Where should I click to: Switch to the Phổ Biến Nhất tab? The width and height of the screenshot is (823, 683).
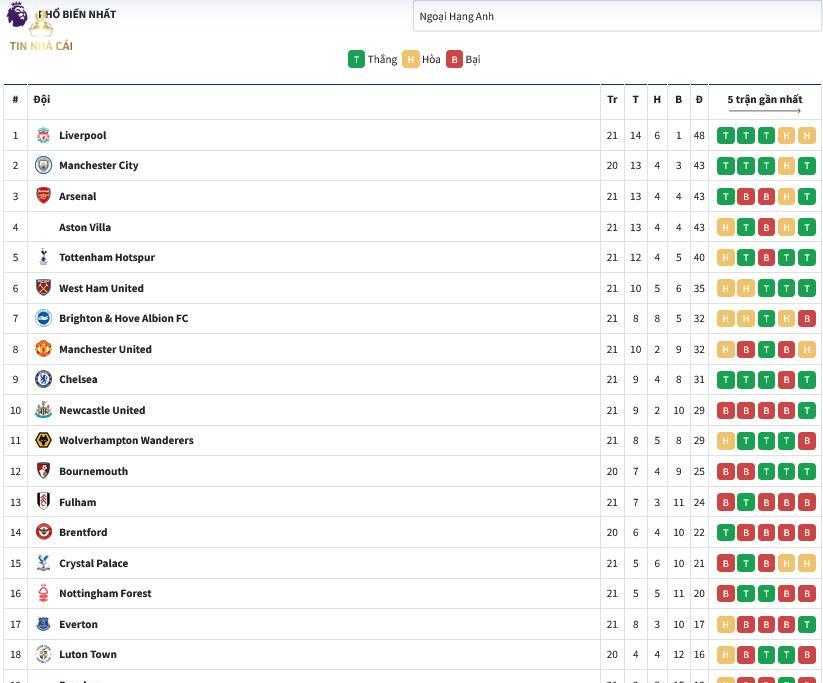[80, 15]
